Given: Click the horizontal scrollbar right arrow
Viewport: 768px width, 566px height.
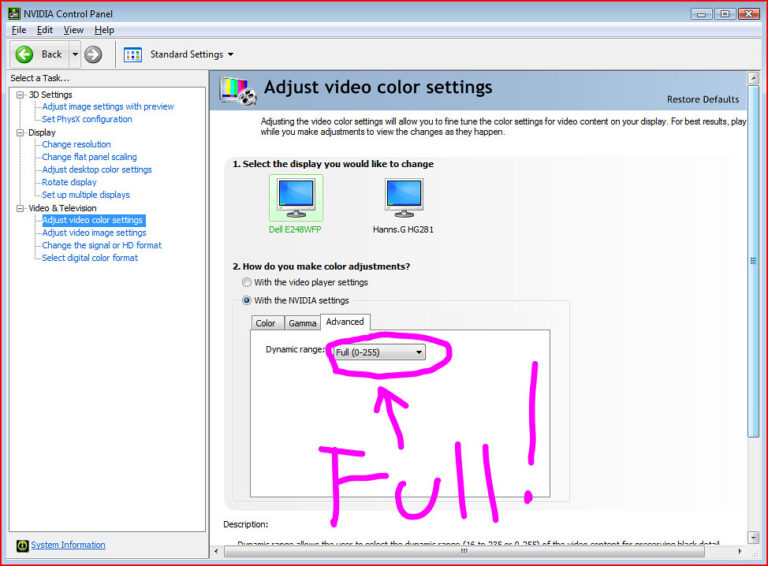Looking at the screenshot, I should [x=740, y=552].
